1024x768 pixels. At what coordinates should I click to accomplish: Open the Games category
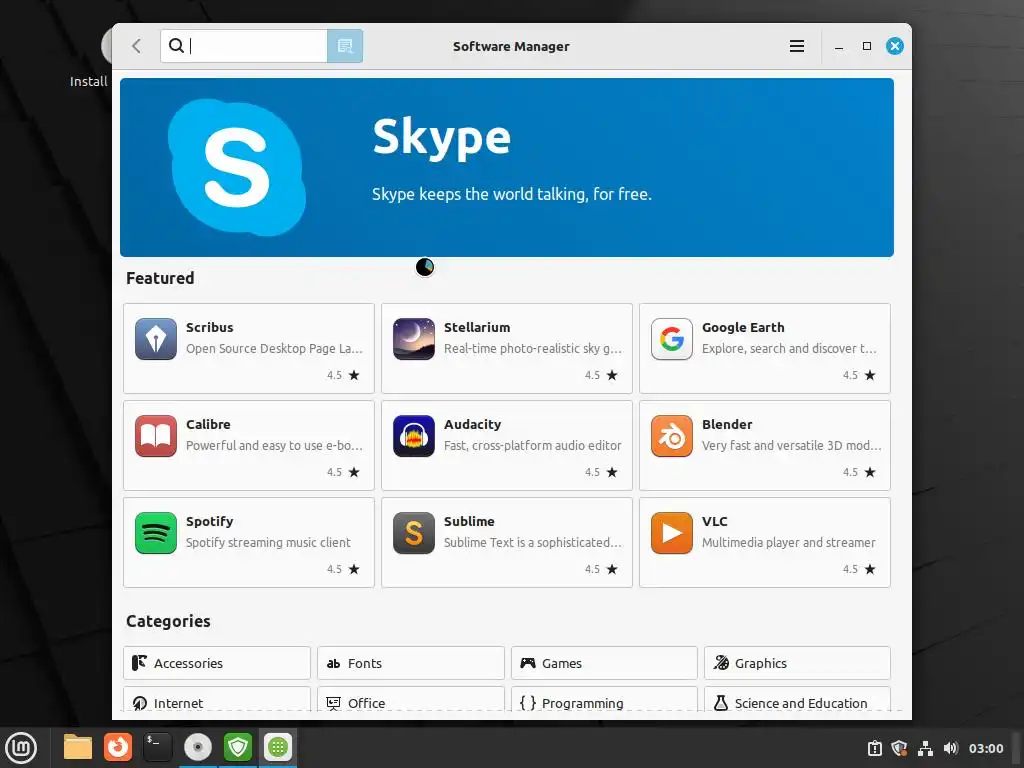point(604,663)
